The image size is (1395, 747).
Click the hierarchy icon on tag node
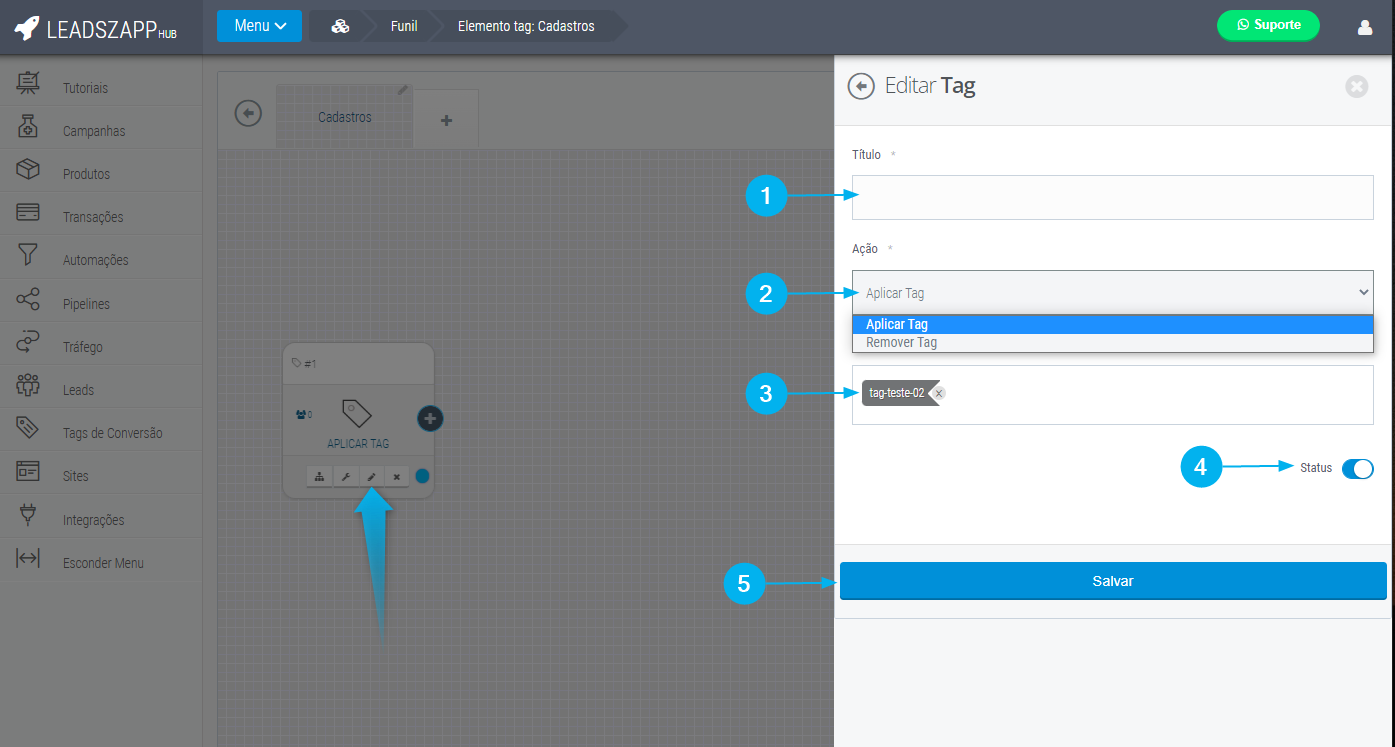click(319, 477)
